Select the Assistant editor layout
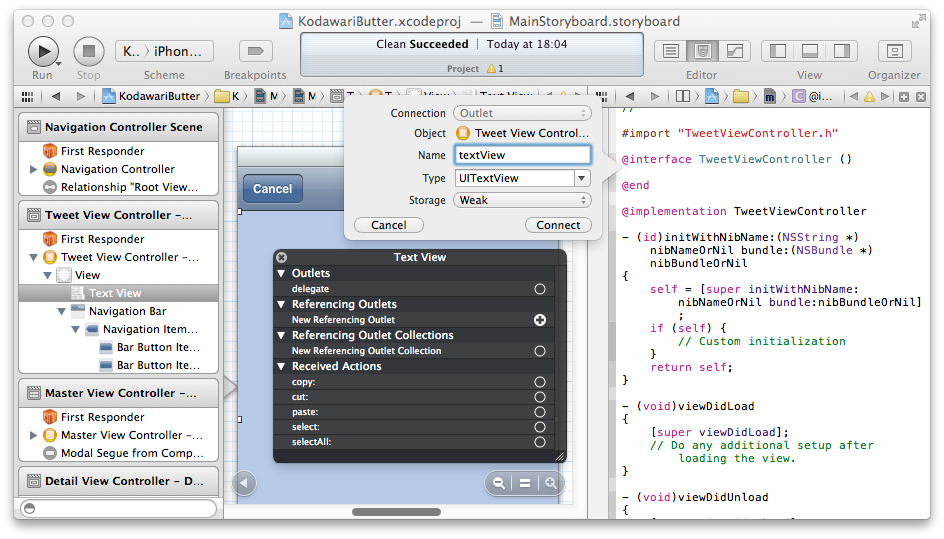 coord(702,51)
